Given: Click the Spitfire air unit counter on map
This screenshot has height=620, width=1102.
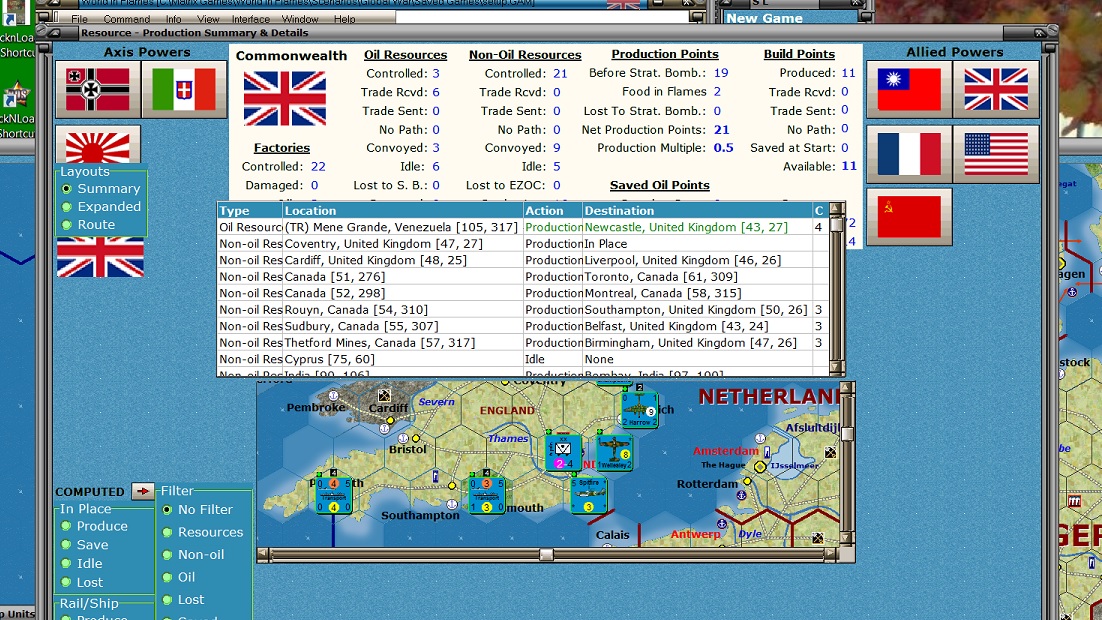Looking at the screenshot, I should [588, 495].
